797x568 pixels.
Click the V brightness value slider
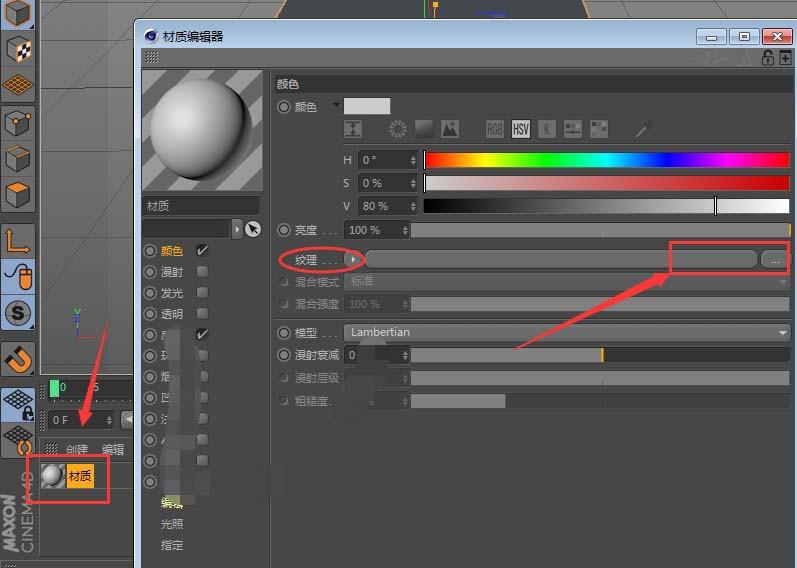607,206
